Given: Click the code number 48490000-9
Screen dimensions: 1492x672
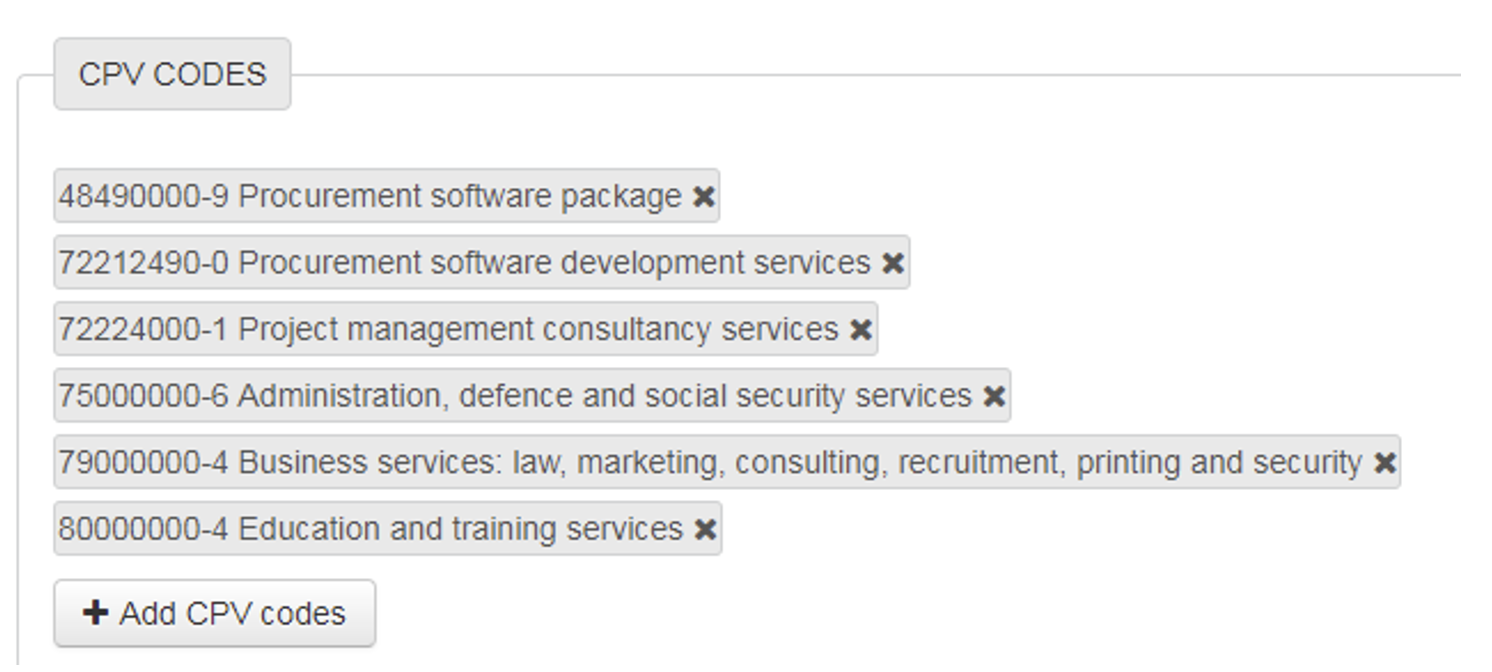Looking at the screenshot, I should 143,197.
